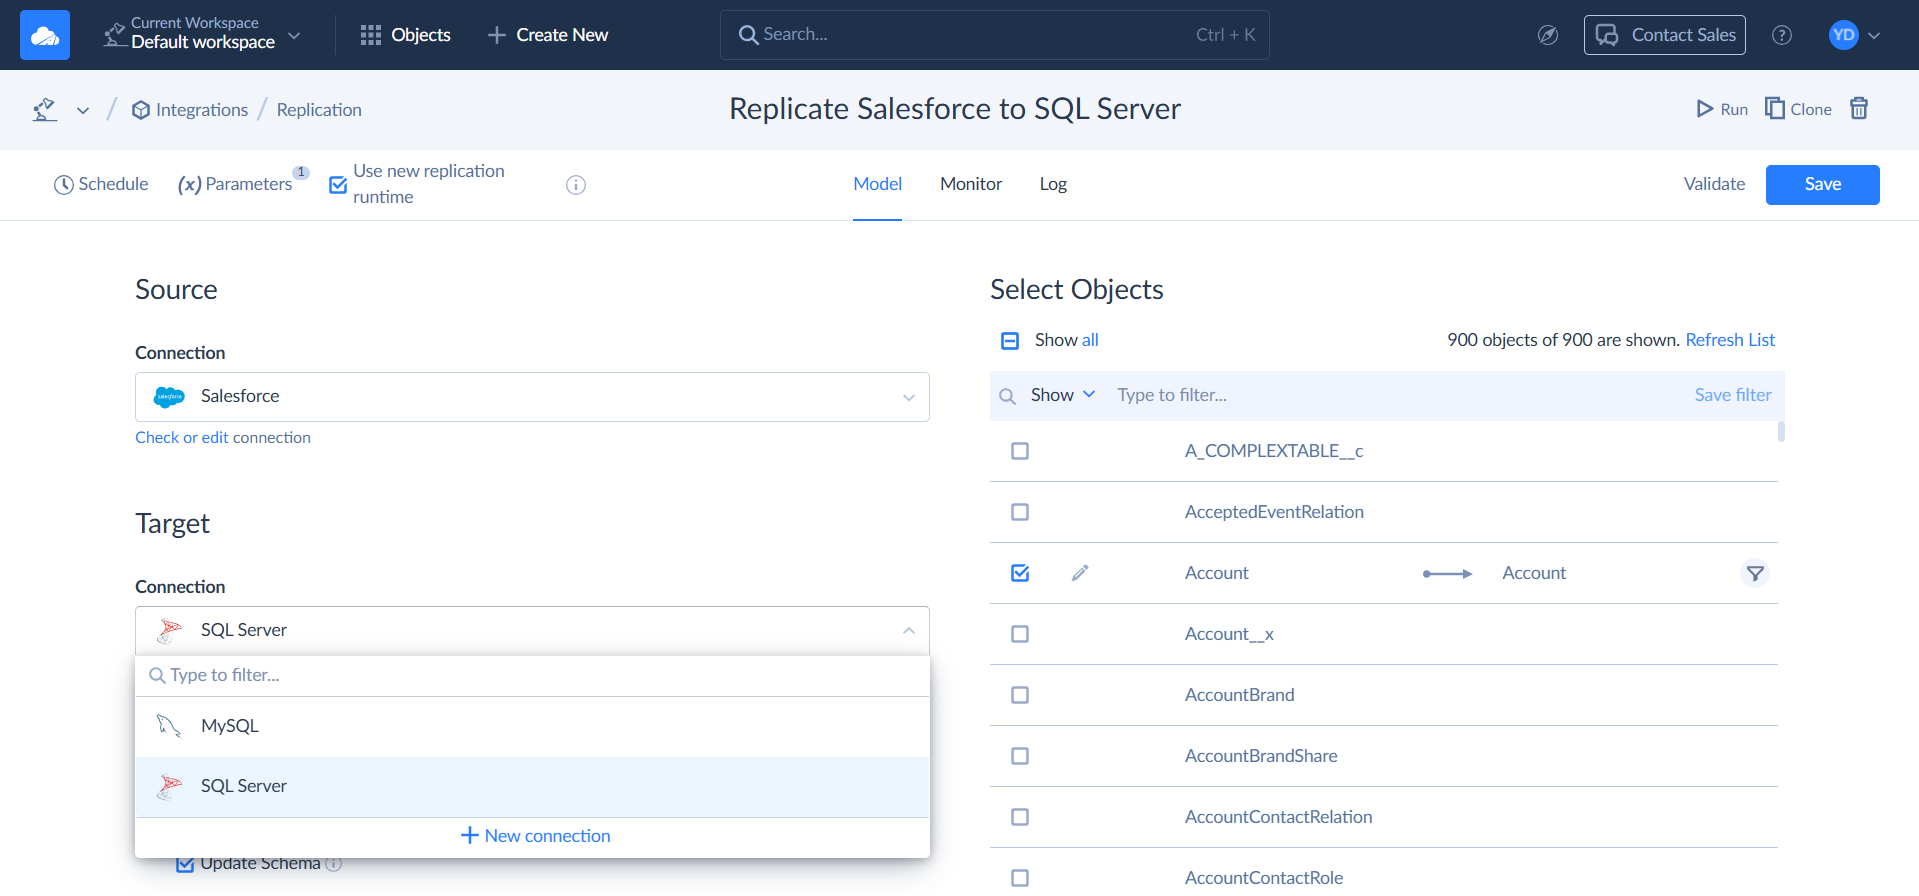Check the AccountContactRole checkbox
The height and width of the screenshot is (896, 1919).
click(x=1020, y=878)
